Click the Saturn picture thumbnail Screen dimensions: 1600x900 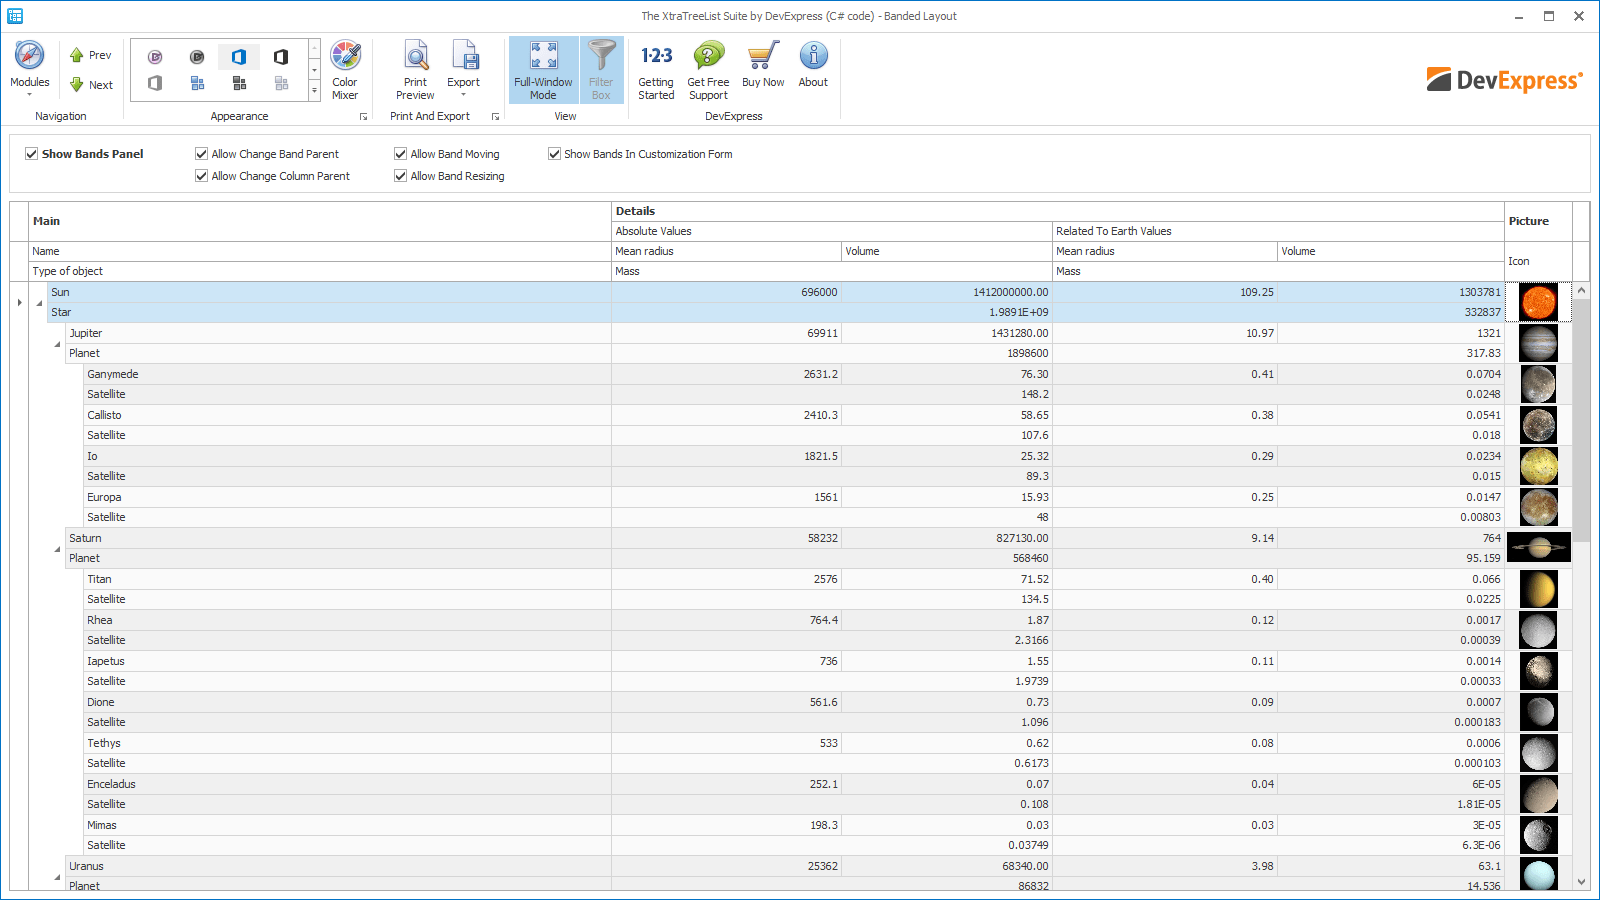pyautogui.click(x=1539, y=548)
